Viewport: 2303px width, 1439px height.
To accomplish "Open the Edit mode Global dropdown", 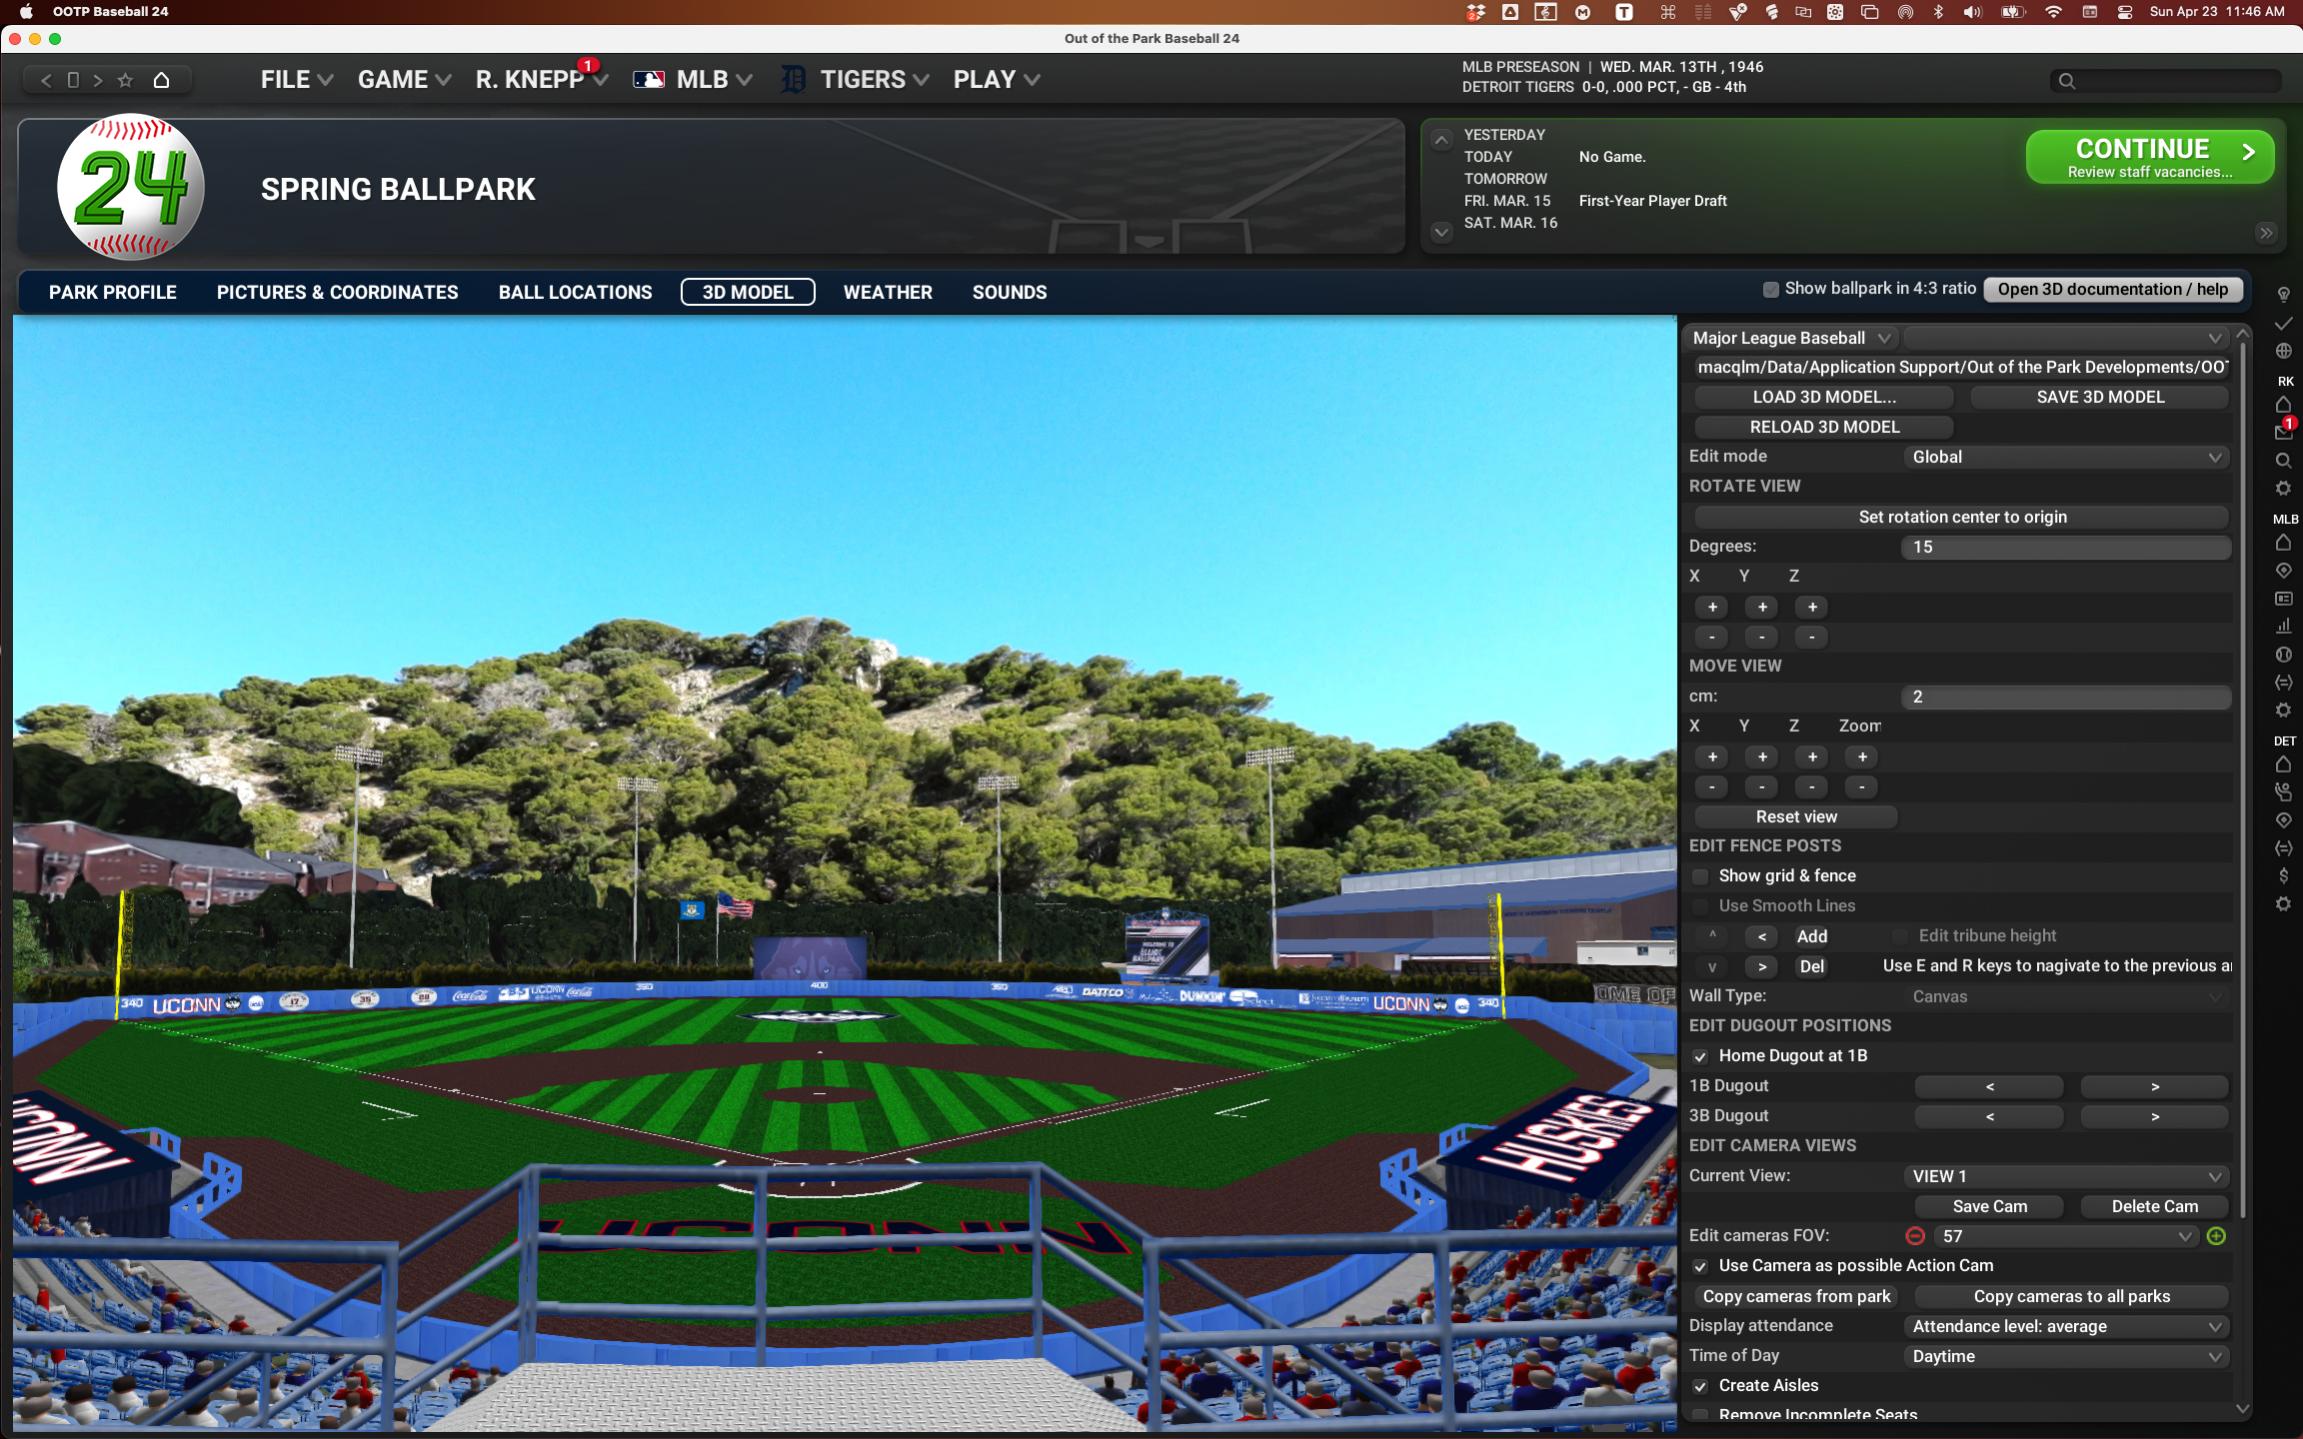I will [x=2065, y=457].
